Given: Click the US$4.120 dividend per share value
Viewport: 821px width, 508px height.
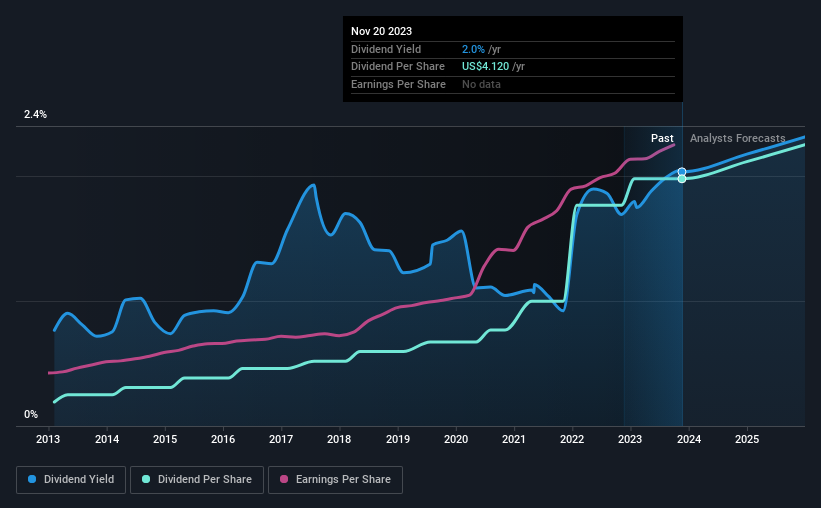Looking at the screenshot, I should pos(485,67).
